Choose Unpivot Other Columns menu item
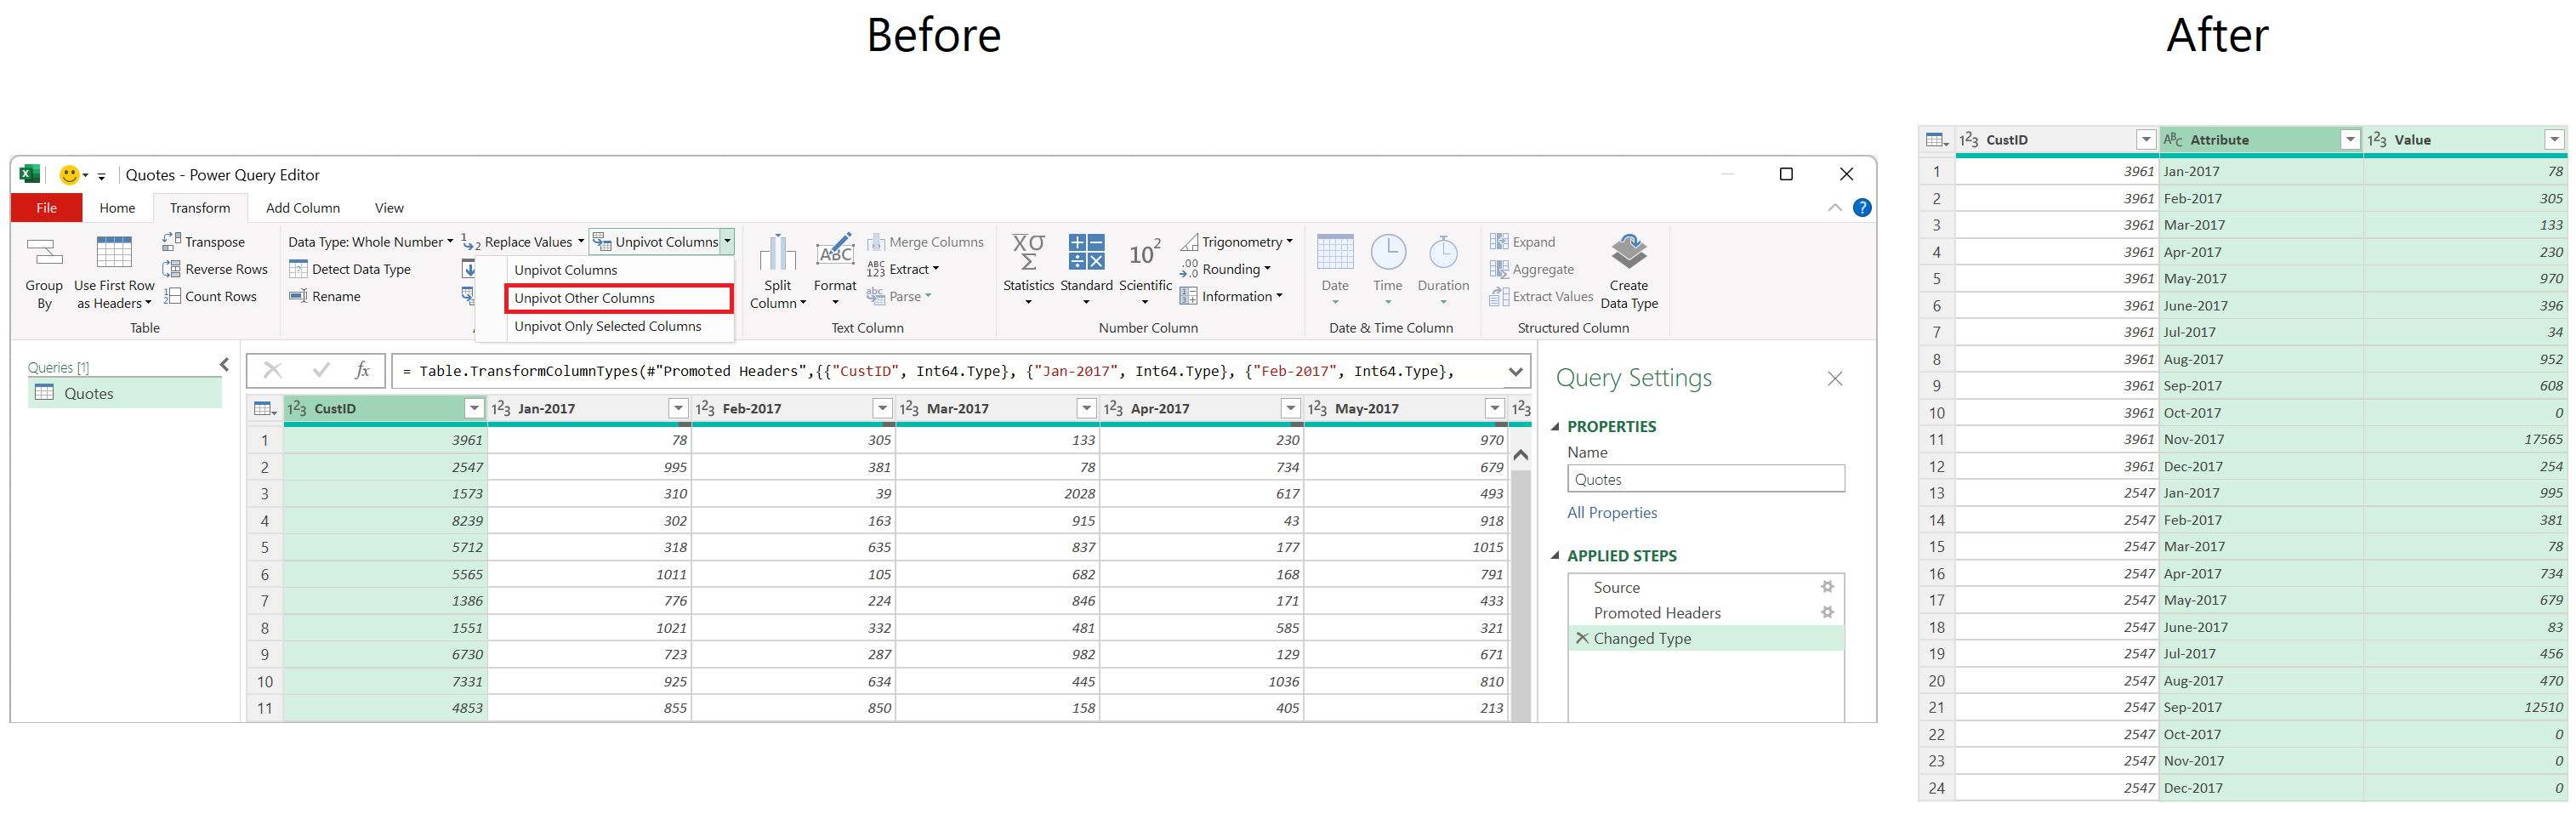The height and width of the screenshot is (814, 2576). pos(619,298)
